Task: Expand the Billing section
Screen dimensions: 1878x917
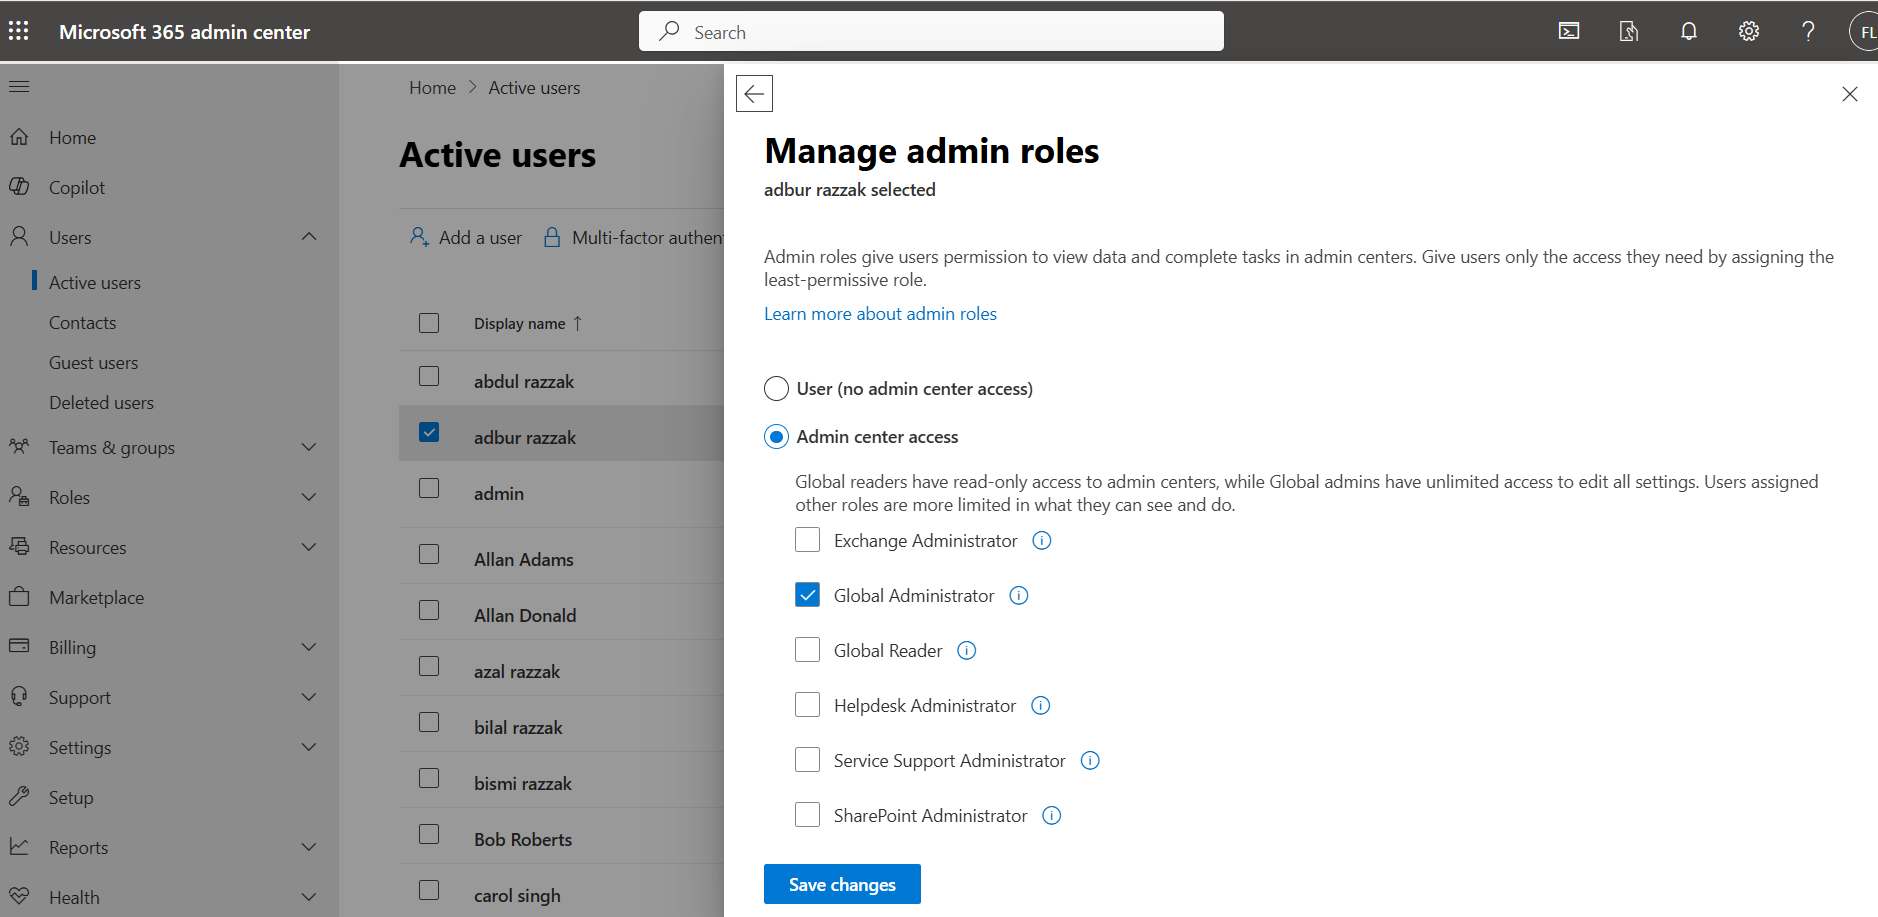Action: pyautogui.click(x=308, y=647)
